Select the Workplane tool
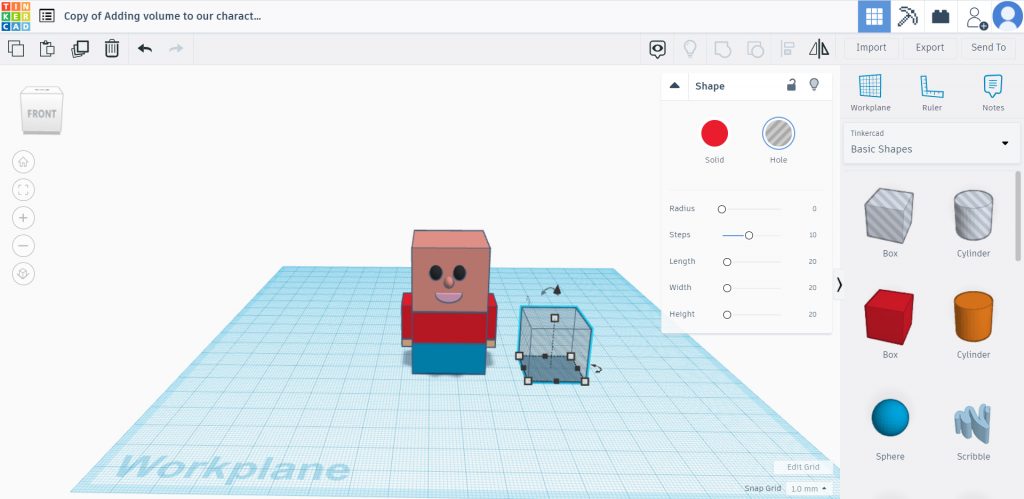This screenshot has height=499, width=1024. pyautogui.click(x=870, y=93)
